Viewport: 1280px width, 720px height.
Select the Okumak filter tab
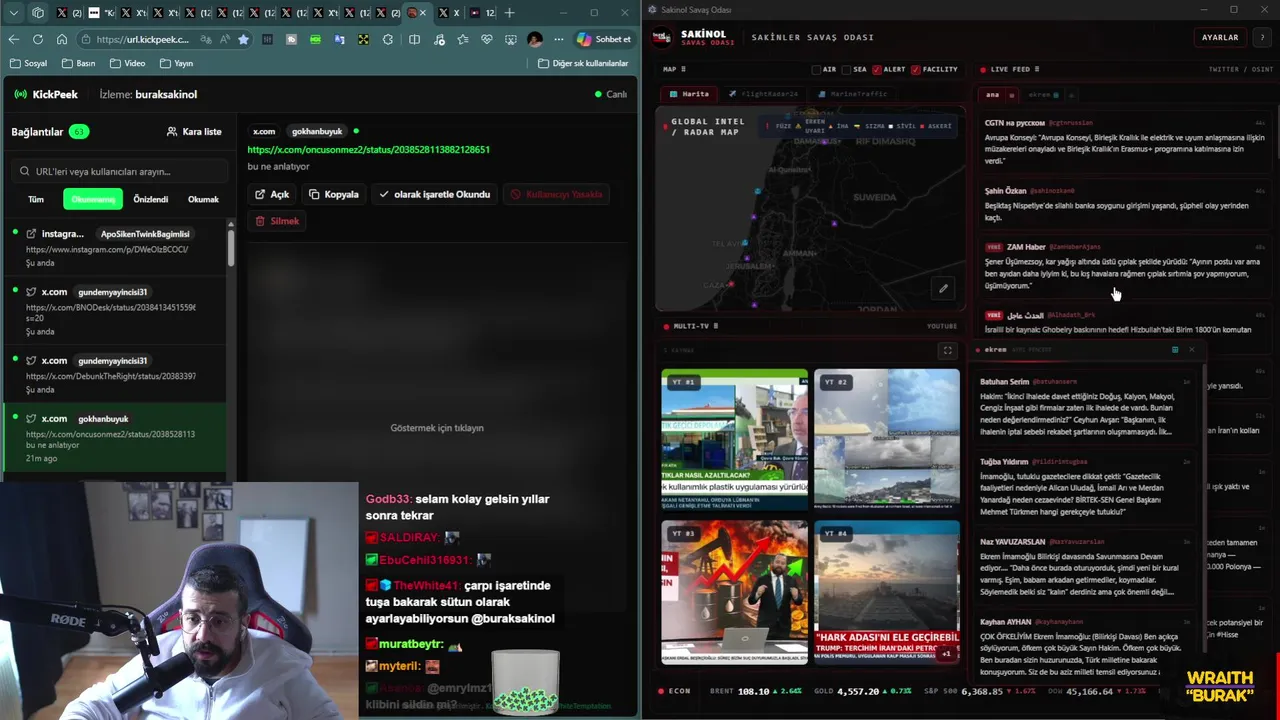[x=203, y=199]
